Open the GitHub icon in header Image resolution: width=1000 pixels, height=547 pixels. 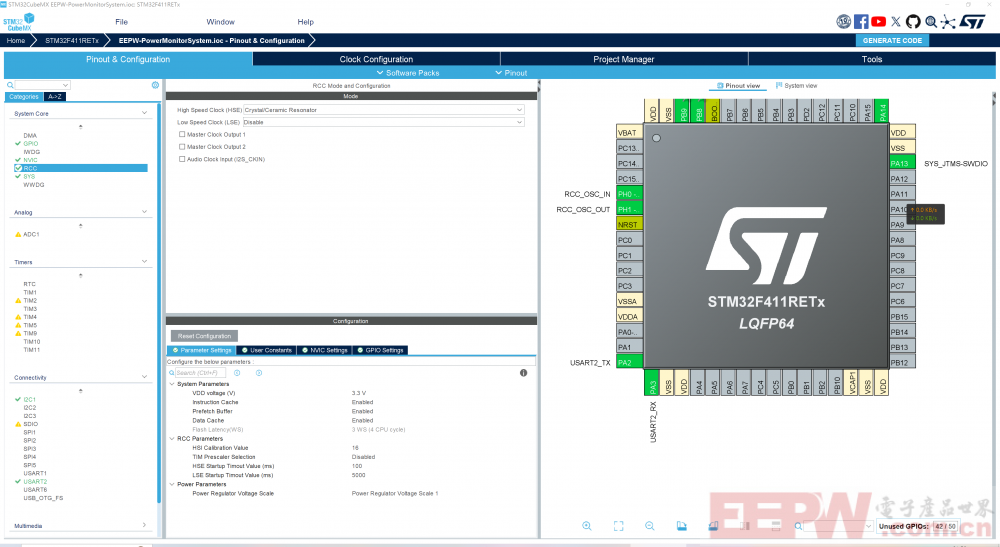(913, 22)
